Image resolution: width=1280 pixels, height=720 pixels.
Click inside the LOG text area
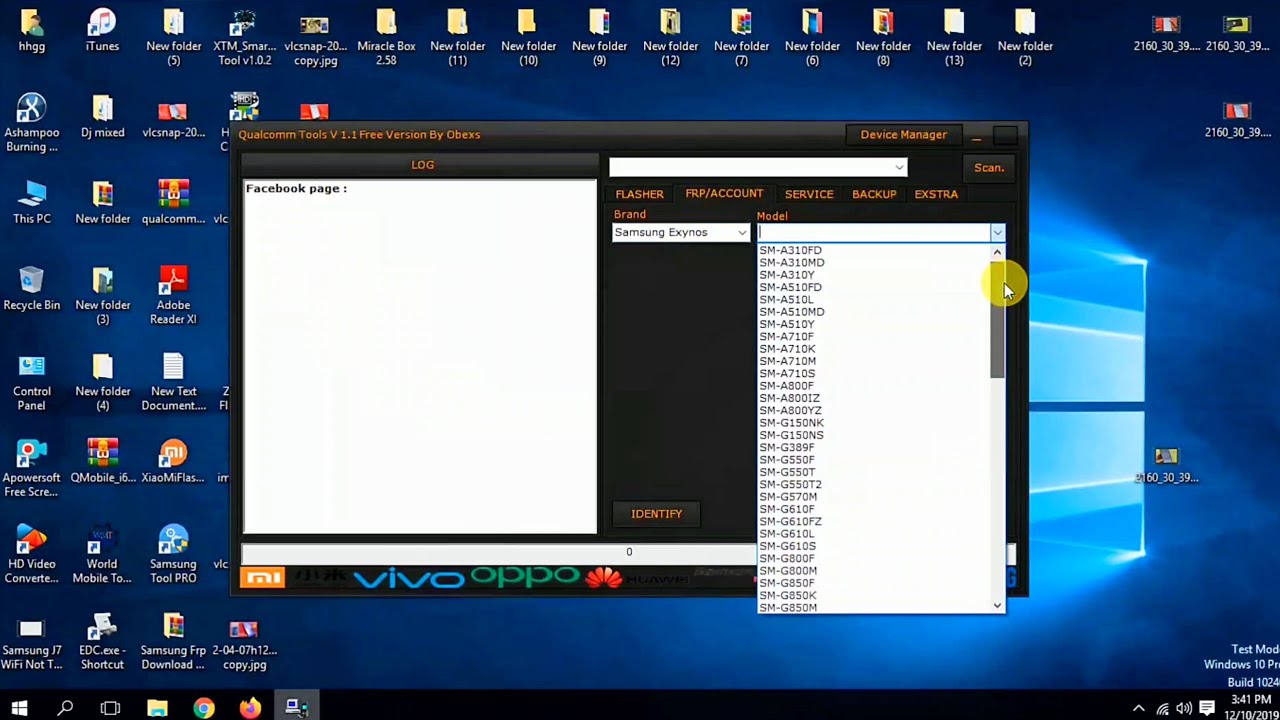(x=420, y=357)
